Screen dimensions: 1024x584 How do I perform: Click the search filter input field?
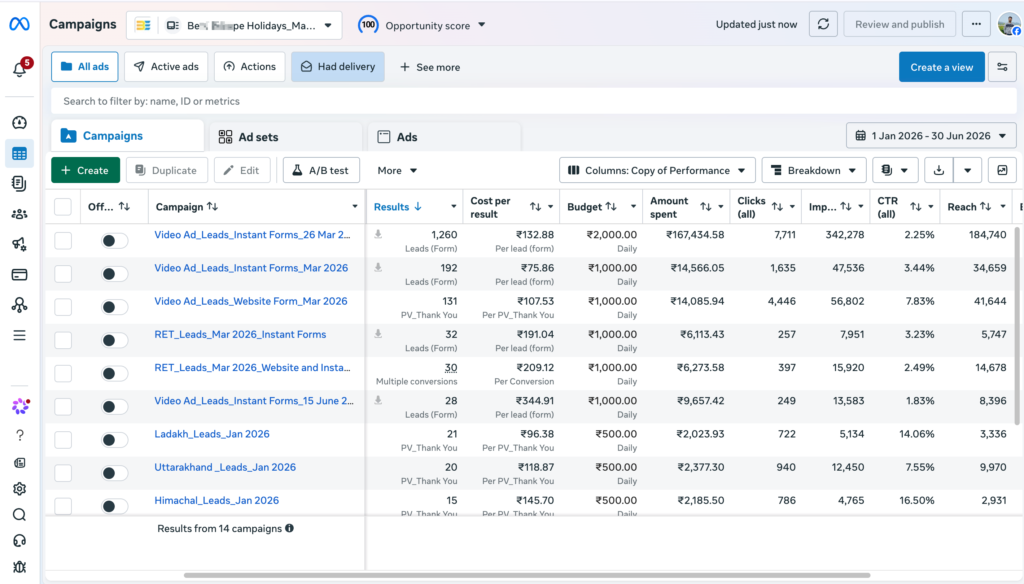coord(534,101)
